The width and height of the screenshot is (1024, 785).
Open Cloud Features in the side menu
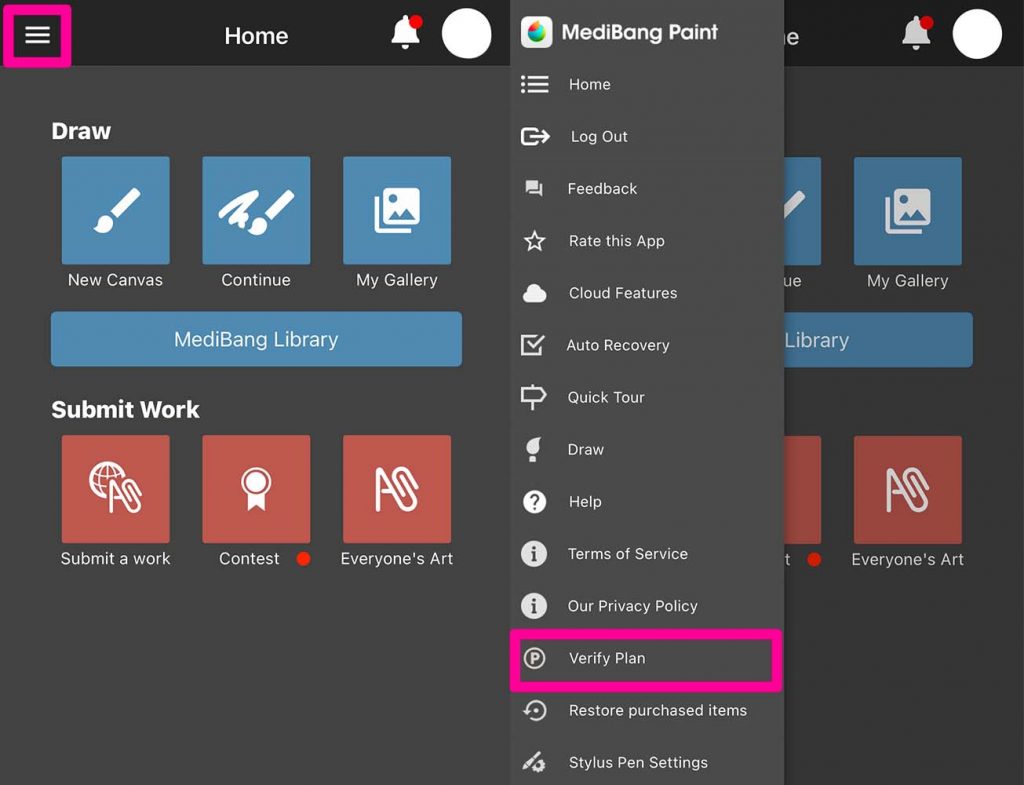(647, 293)
